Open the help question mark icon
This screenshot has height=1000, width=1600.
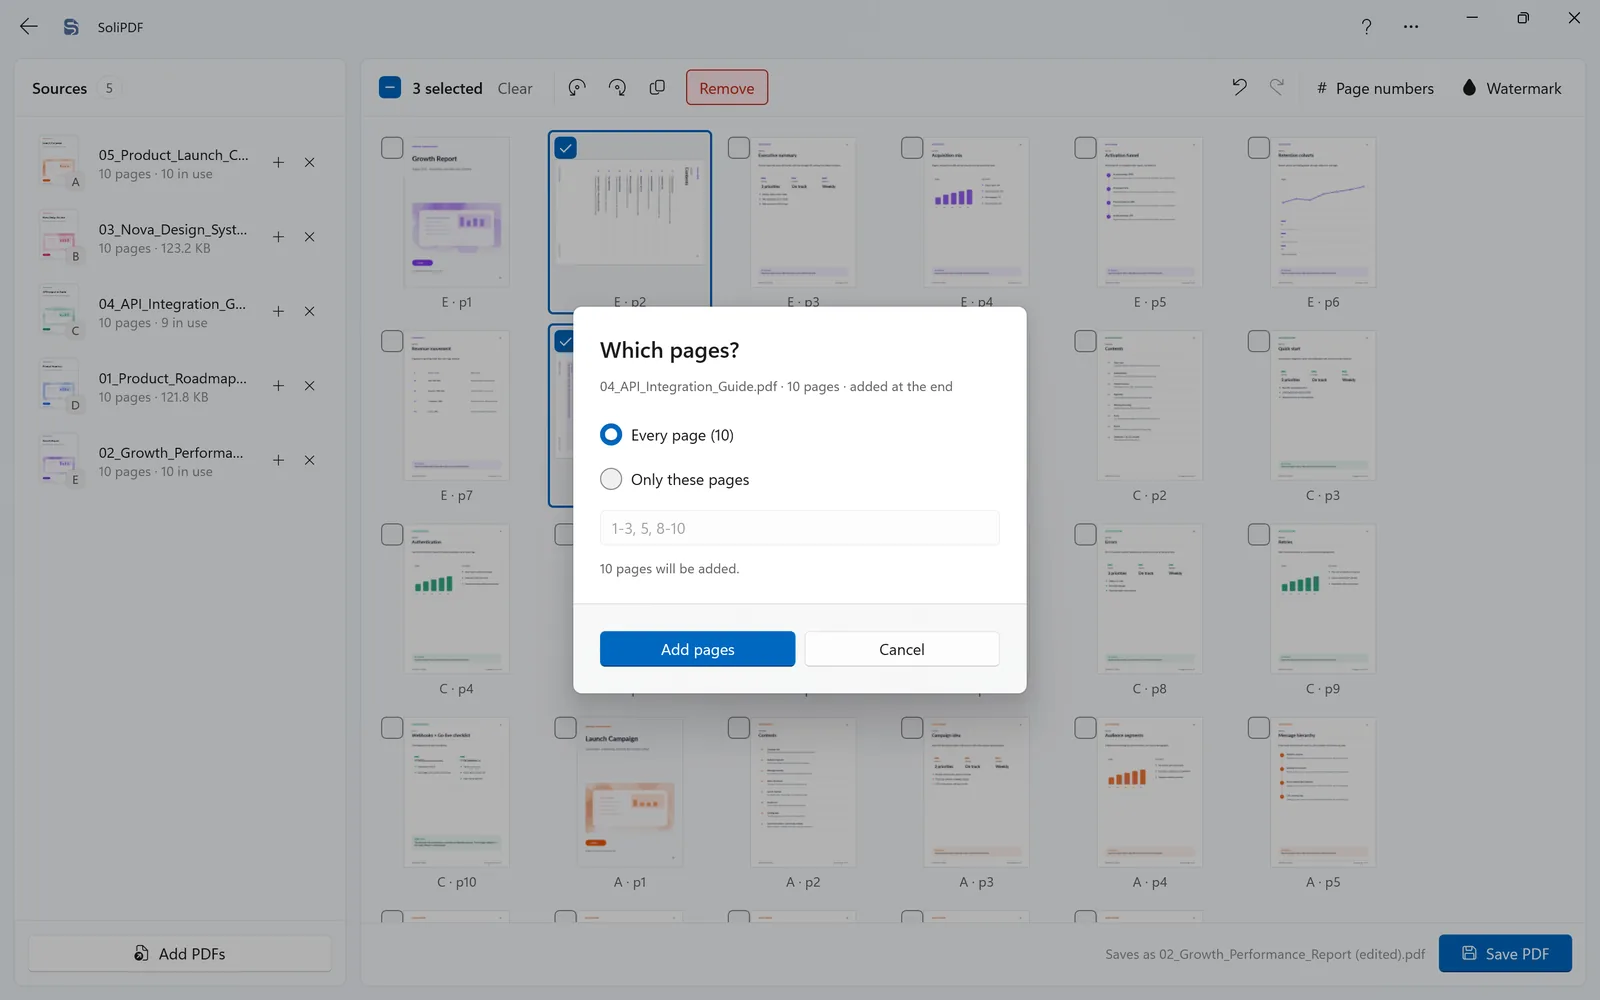(1366, 27)
